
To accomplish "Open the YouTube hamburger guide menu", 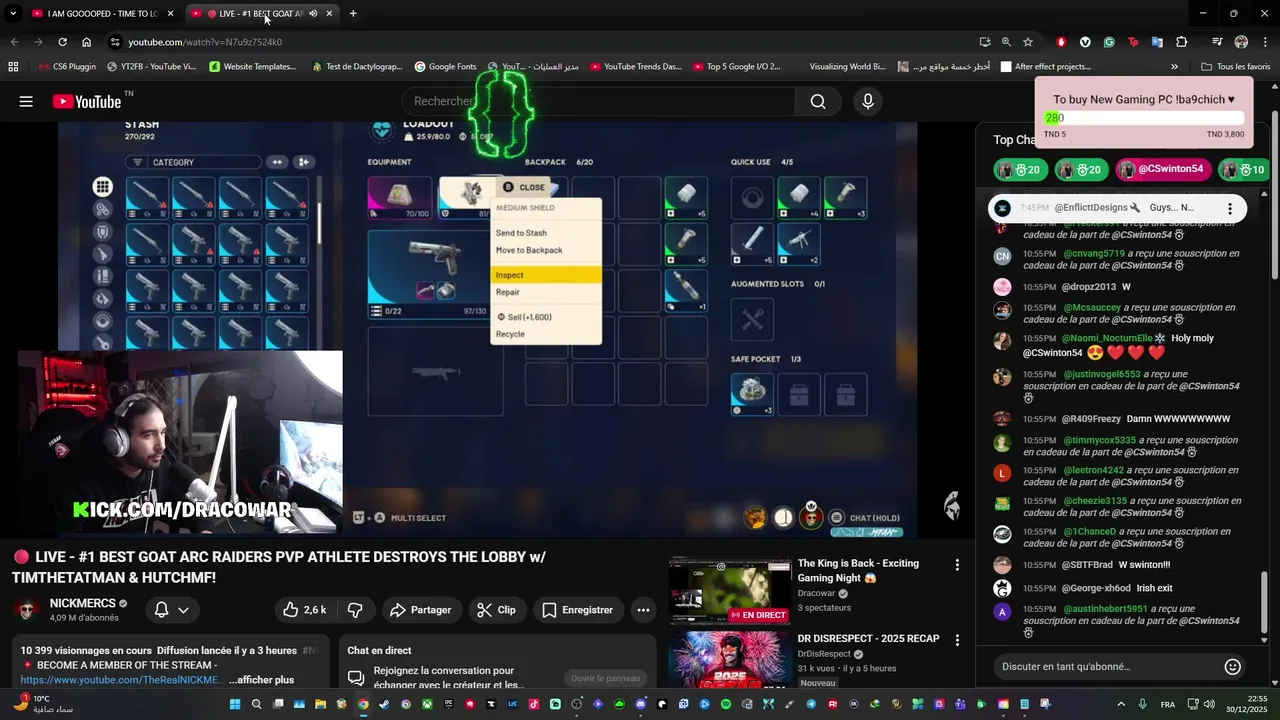I will tap(26, 101).
